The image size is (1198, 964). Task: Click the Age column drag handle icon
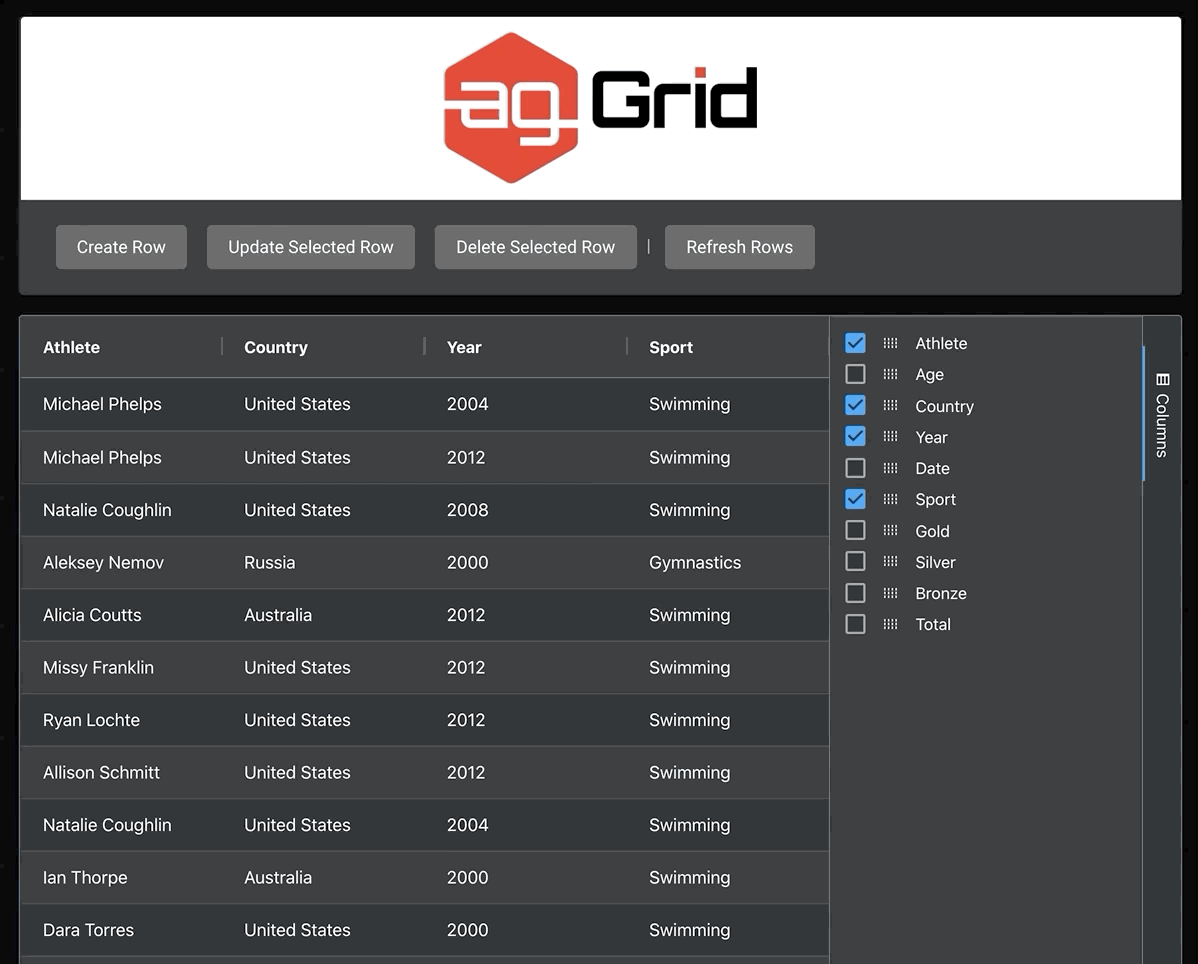point(890,374)
